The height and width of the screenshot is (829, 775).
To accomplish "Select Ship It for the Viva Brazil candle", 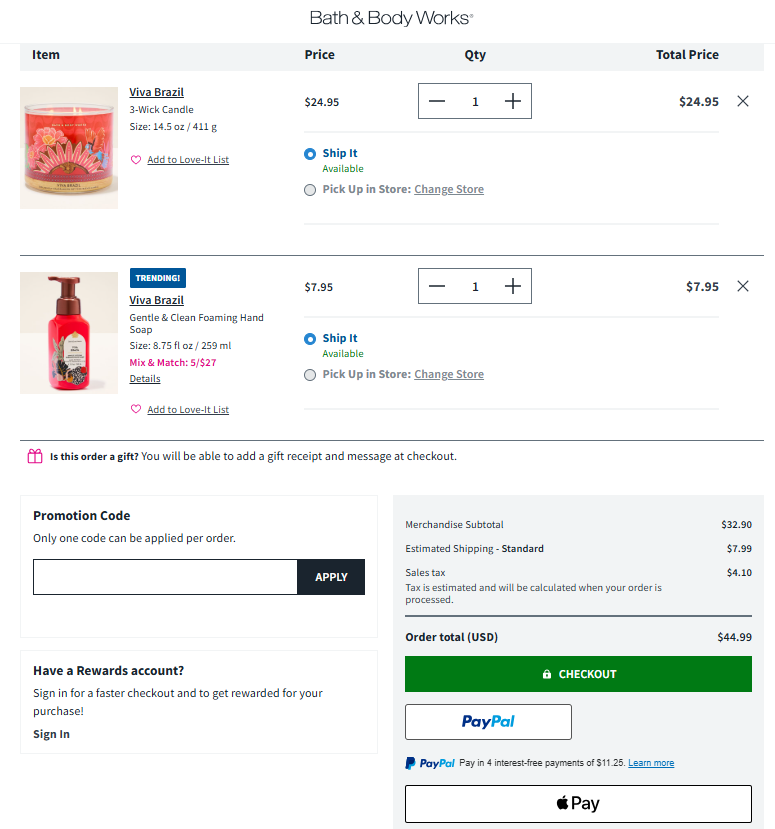I will point(310,154).
